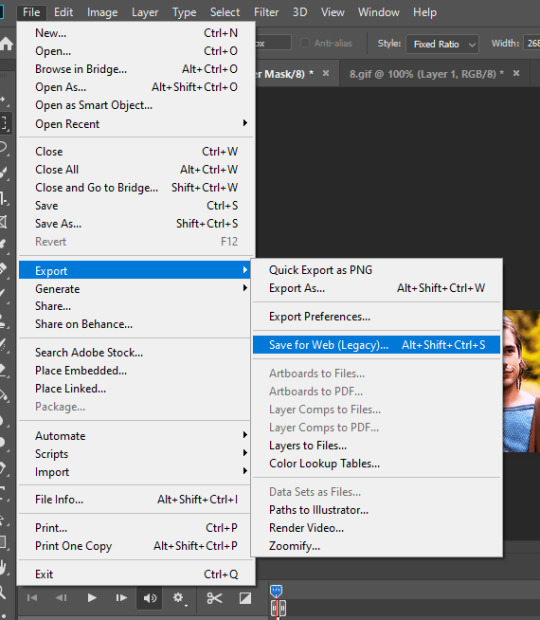Choose Save for Web (Legacy)
The image size is (540, 620).
376,344
